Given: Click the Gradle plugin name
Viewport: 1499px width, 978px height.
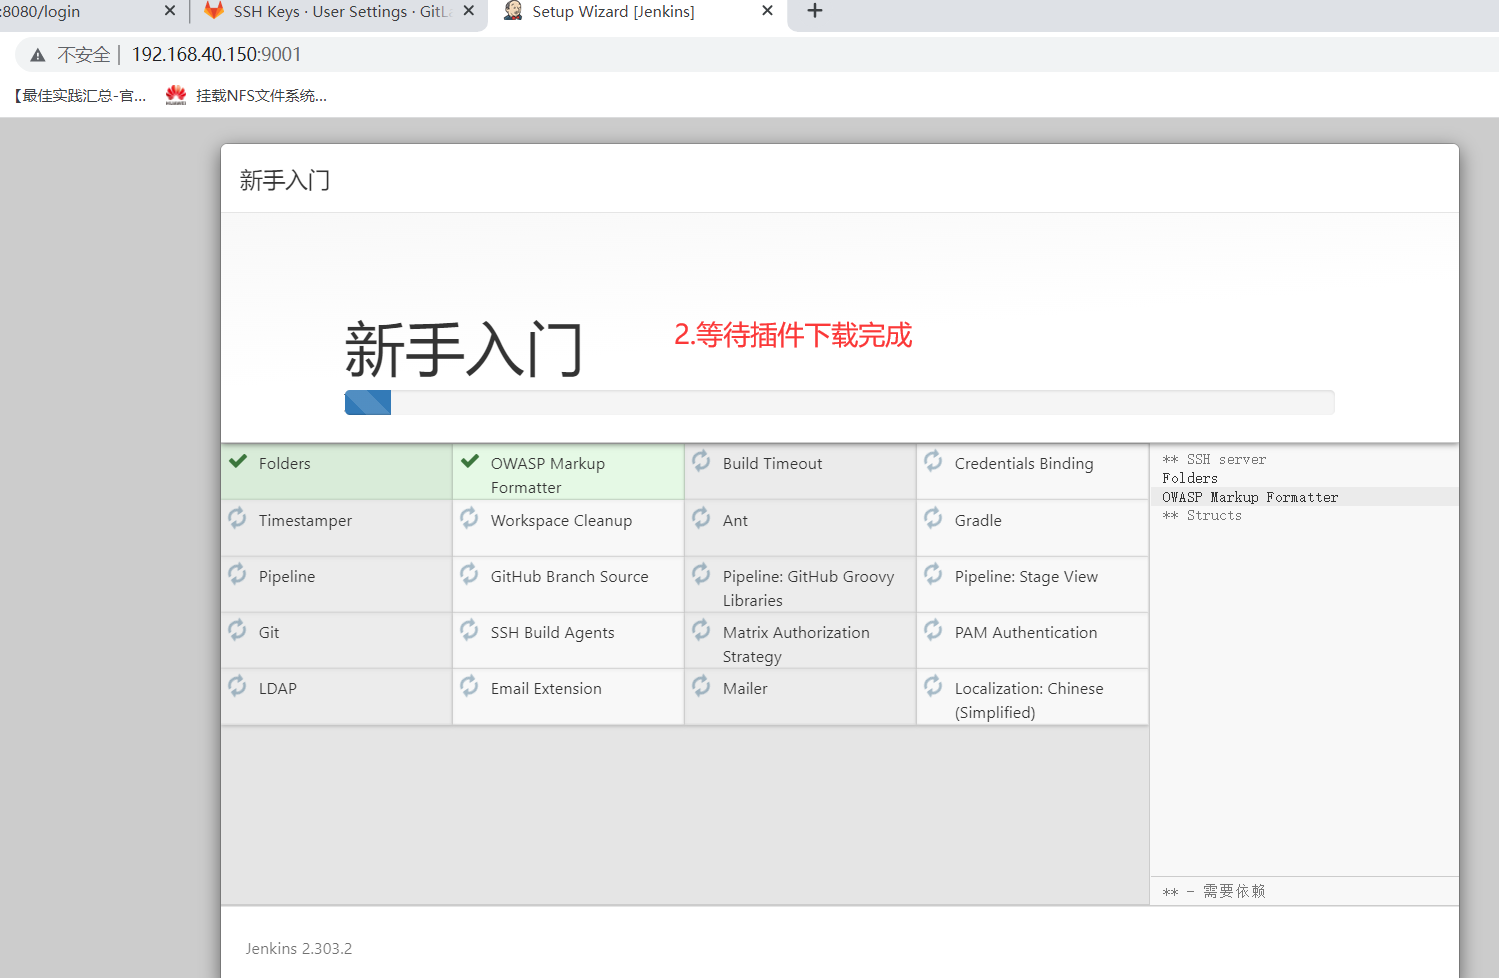Looking at the screenshot, I should pos(978,521).
